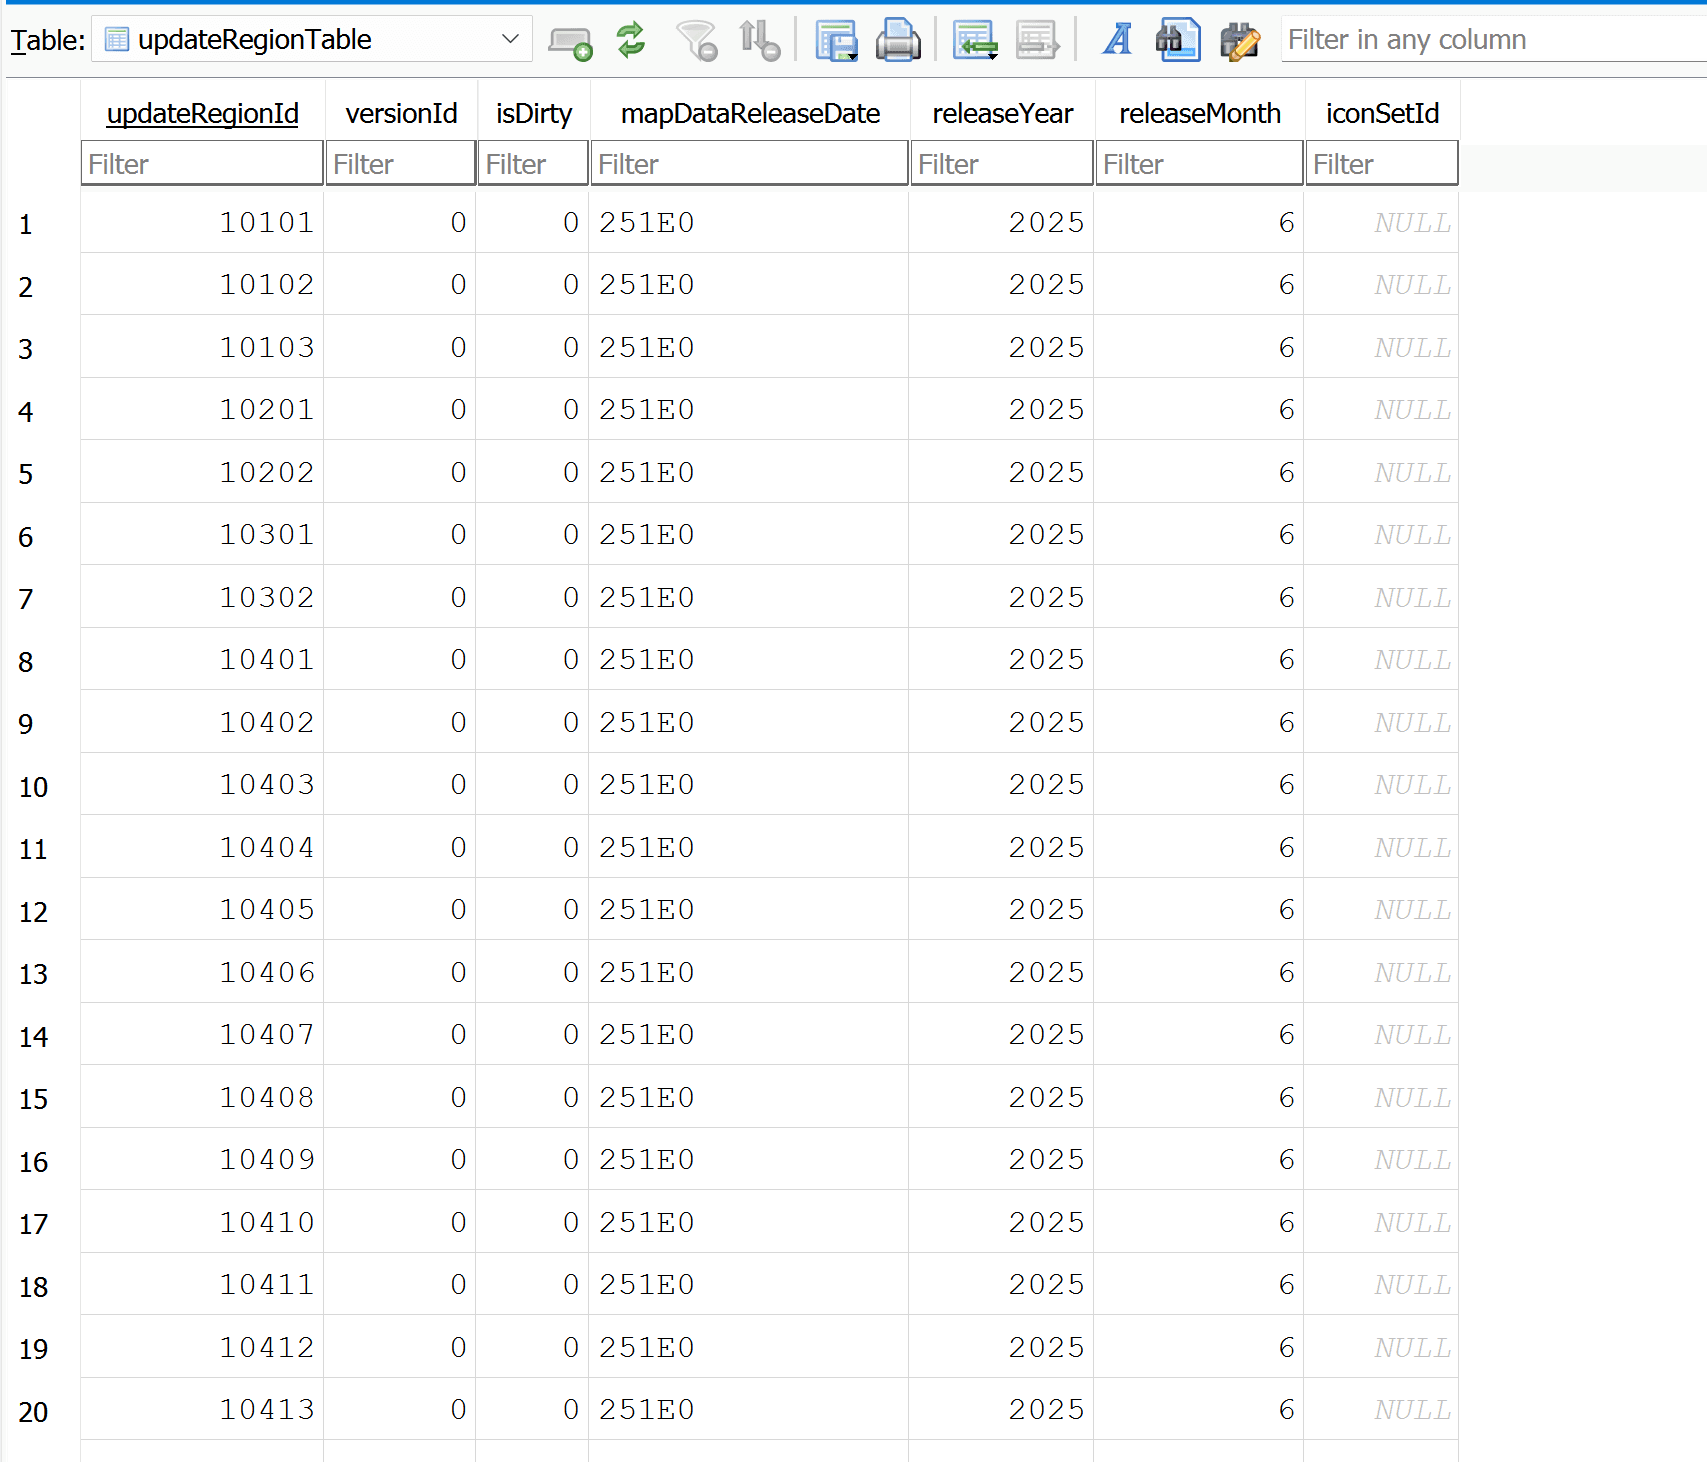1707x1462 pixels.
Task: Click the clear all filters funnel icon
Action: tap(697, 41)
